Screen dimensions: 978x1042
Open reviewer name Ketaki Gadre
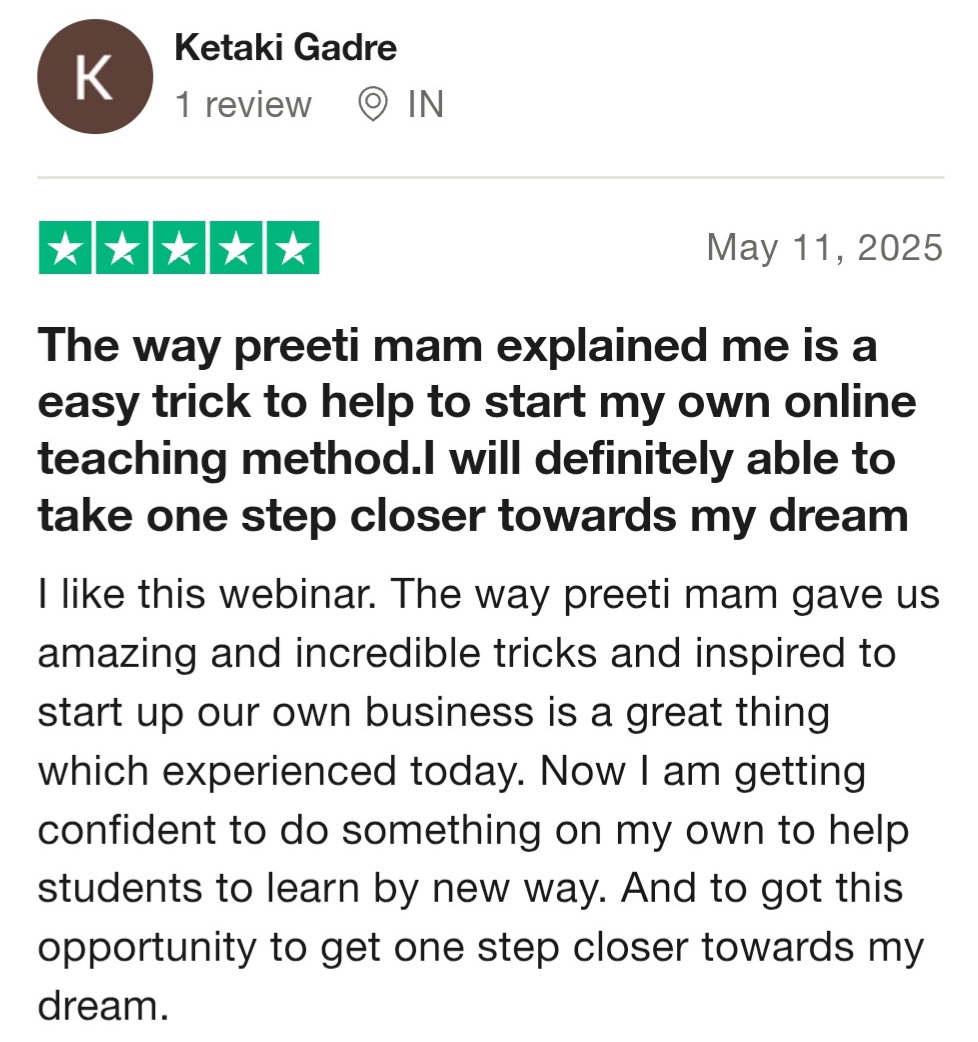(x=286, y=48)
